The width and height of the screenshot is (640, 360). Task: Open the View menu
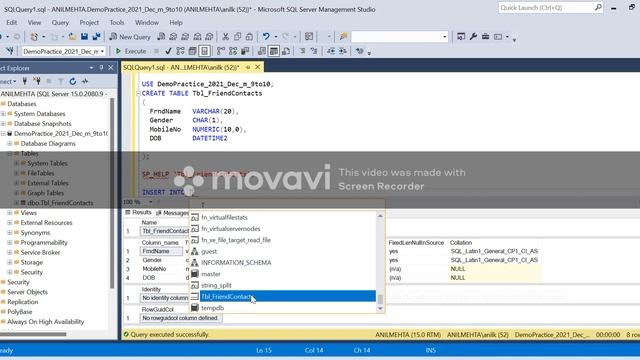(x=34, y=22)
